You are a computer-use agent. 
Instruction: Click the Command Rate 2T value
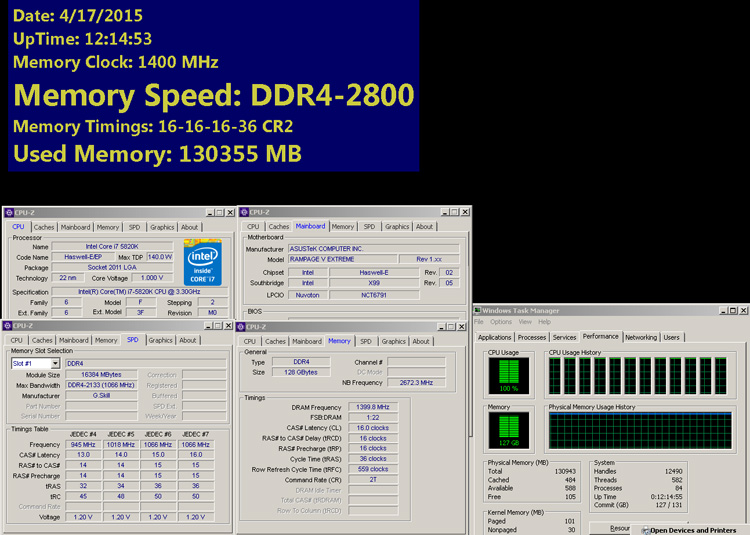point(373,480)
